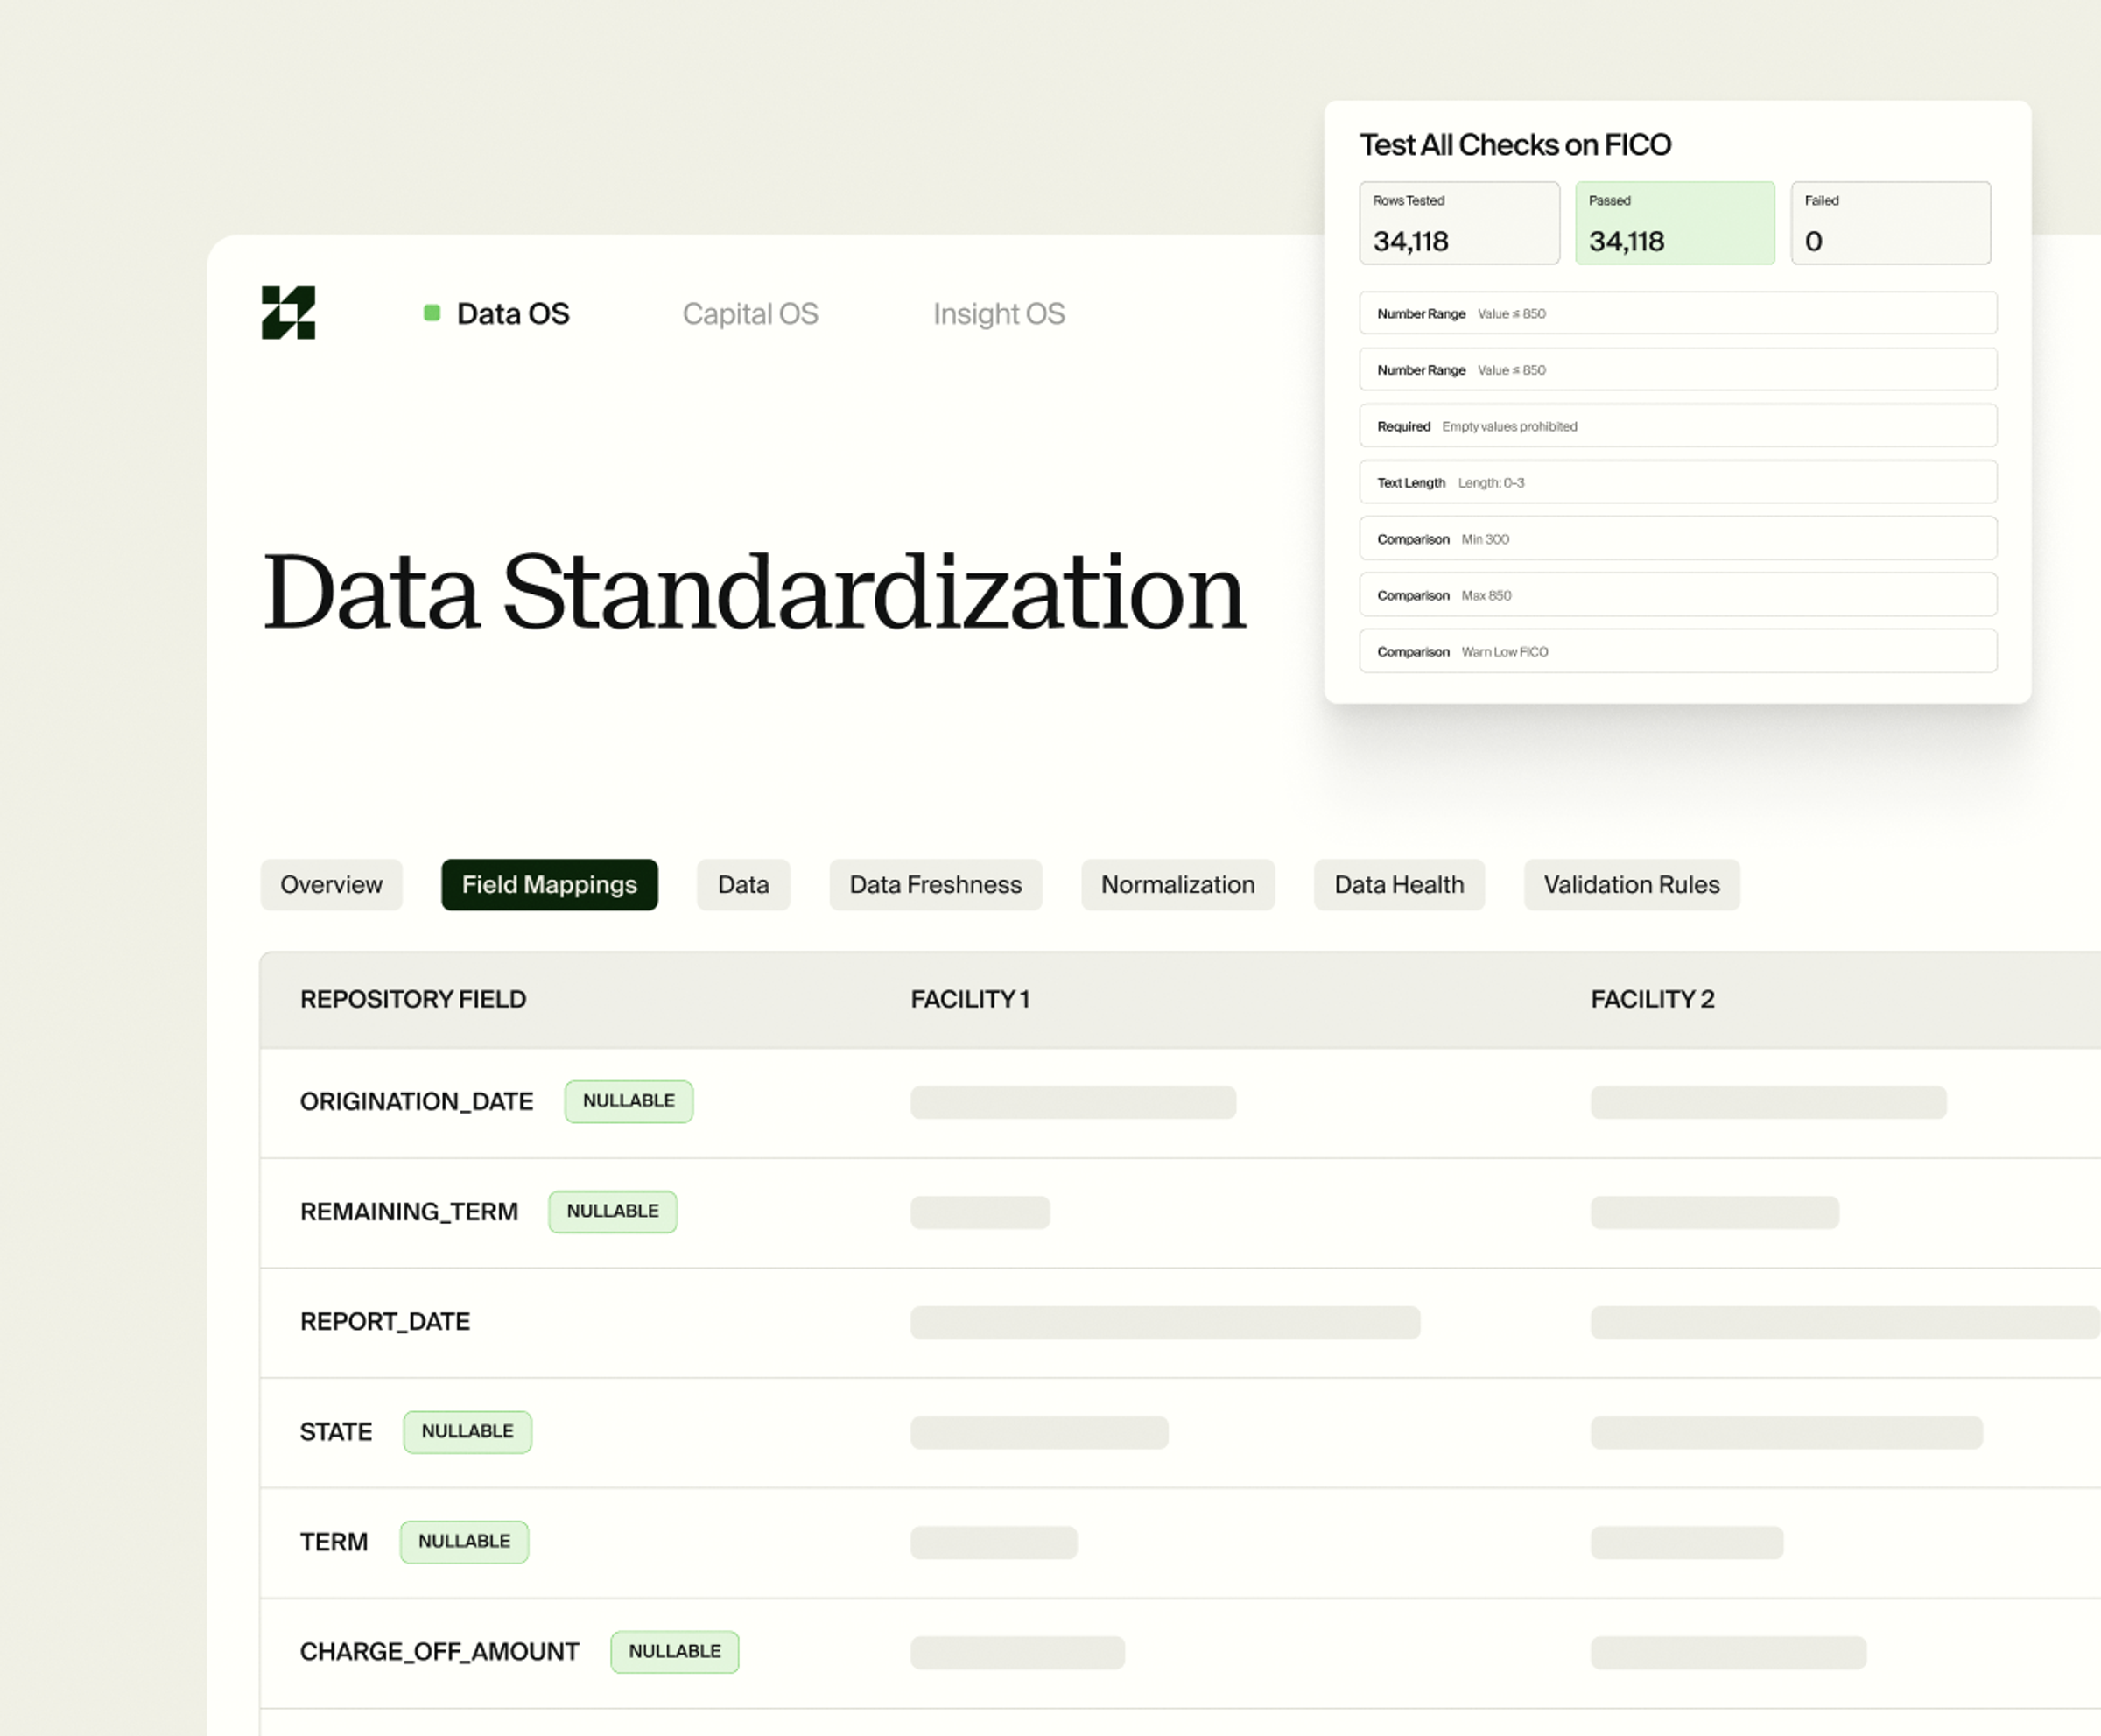
Task: Click the FACILITY 2 column header
Action: click(x=1652, y=999)
